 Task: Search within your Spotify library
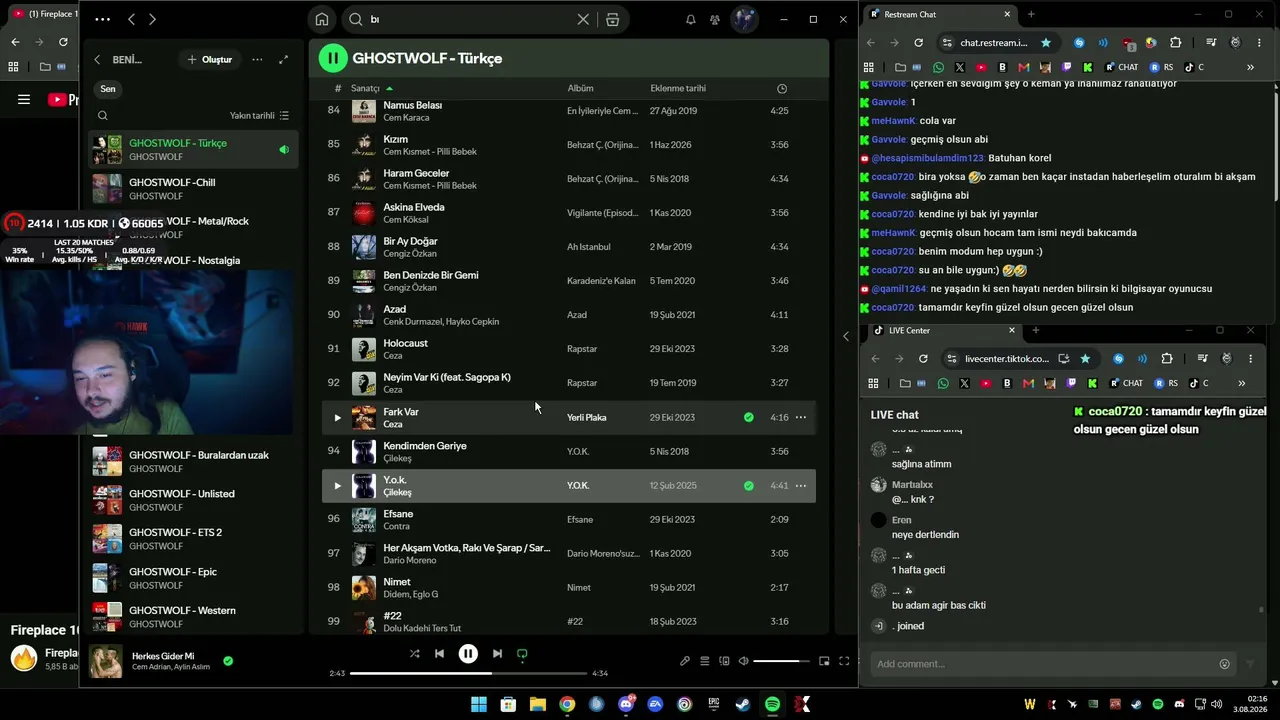[x=102, y=116]
